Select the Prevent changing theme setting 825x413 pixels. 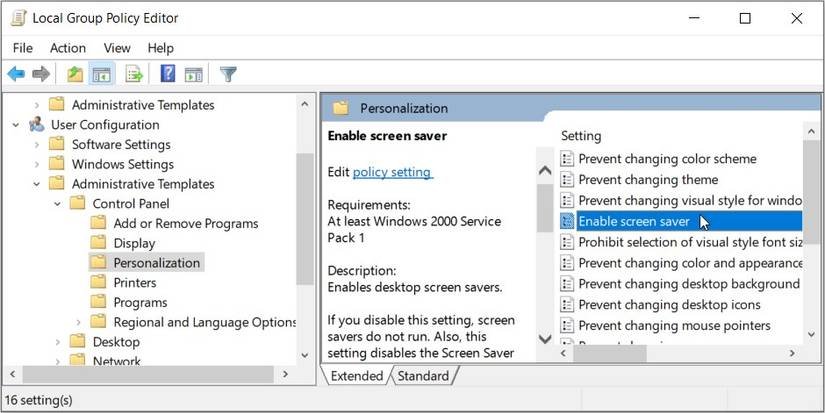[x=648, y=180]
